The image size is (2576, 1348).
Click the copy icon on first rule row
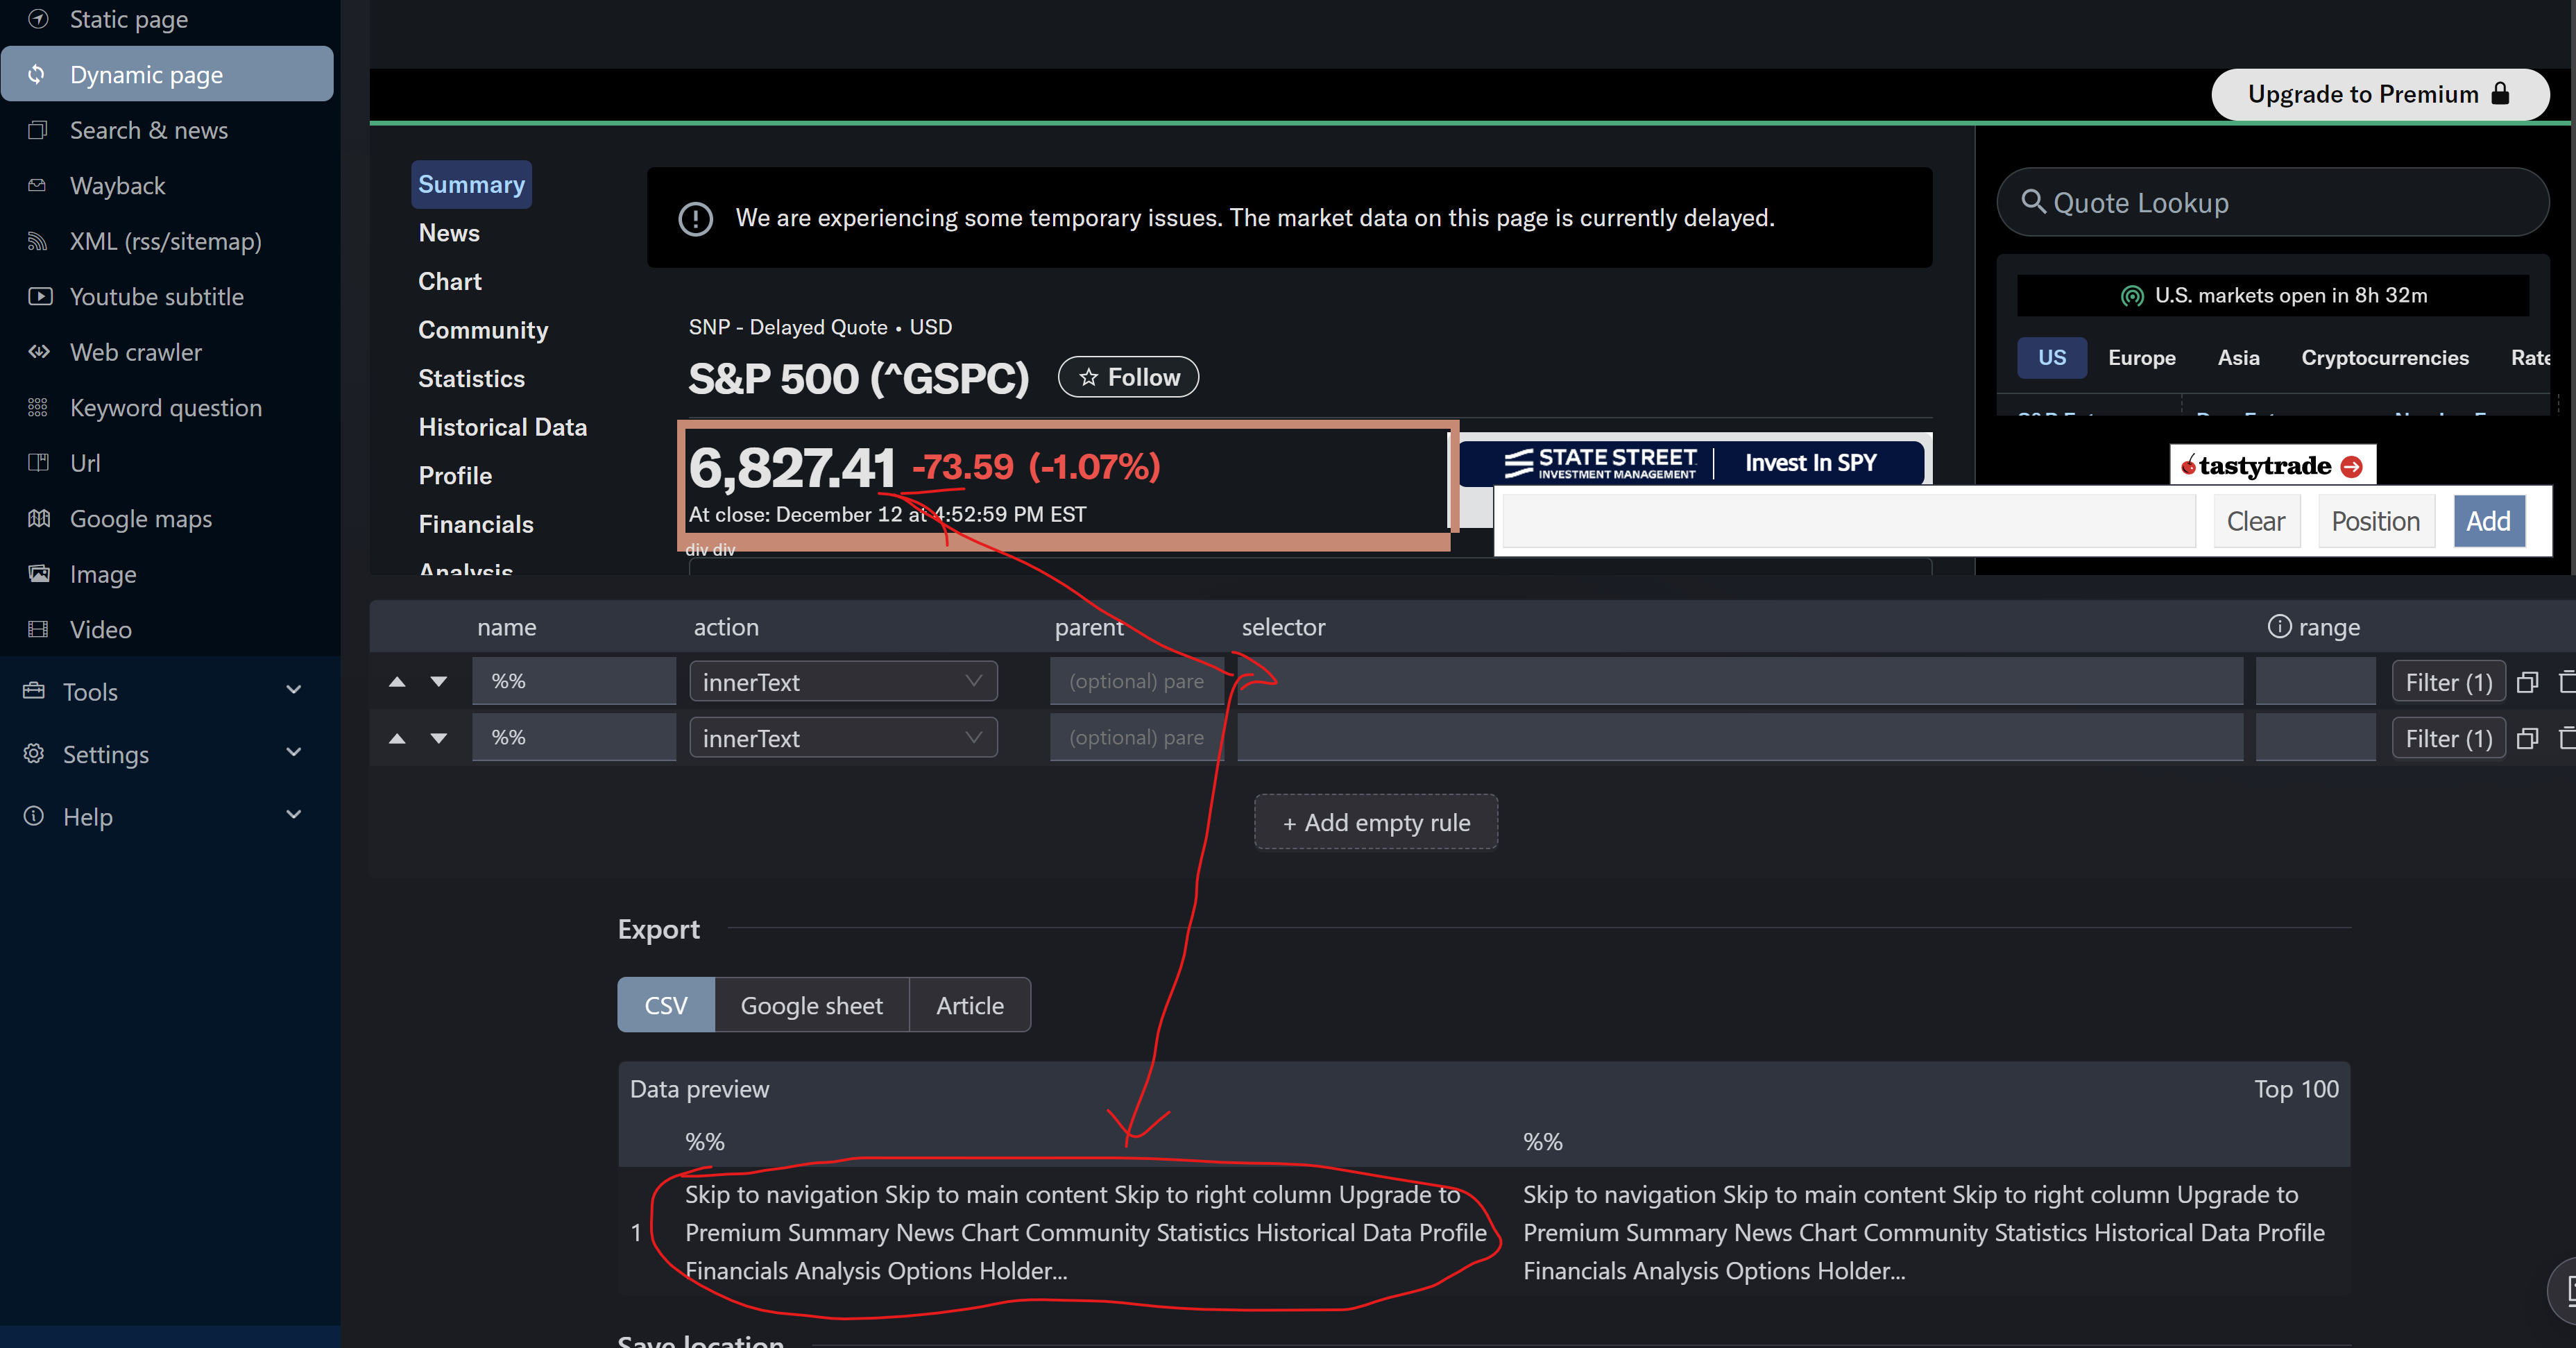point(2527,682)
